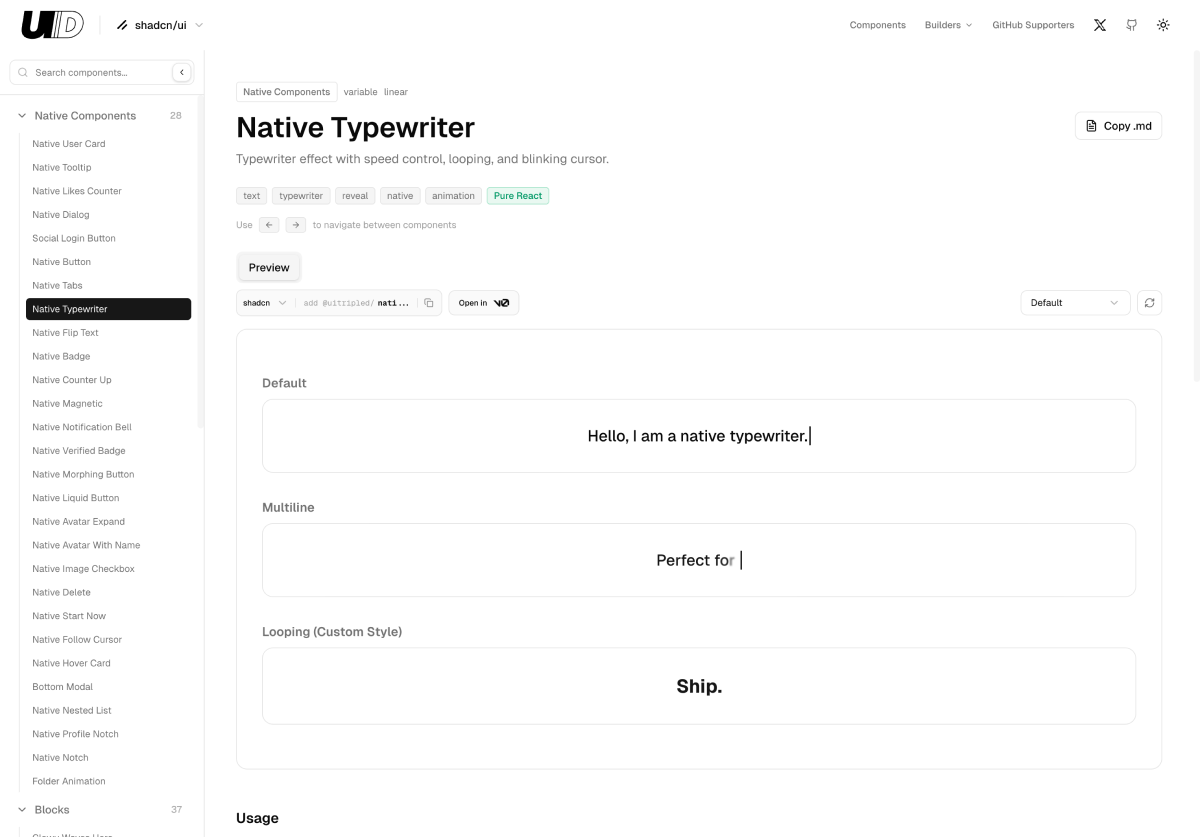Viewport: 1200px width, 837px height.
Task: Expand the Blocks section in sidebar
Action: click(x=22, y=810)
